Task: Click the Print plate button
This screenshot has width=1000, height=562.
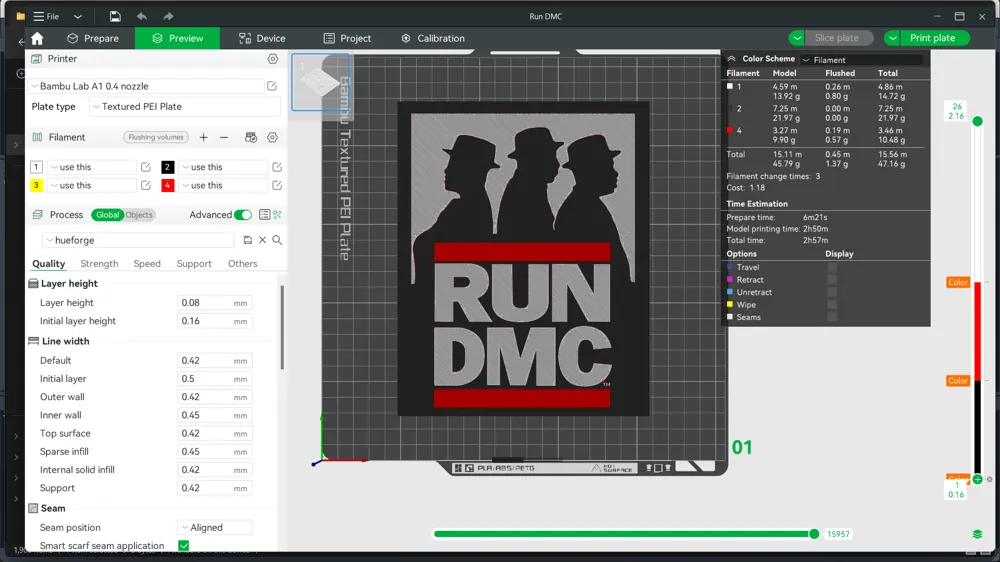Action: tap(933, 38)
